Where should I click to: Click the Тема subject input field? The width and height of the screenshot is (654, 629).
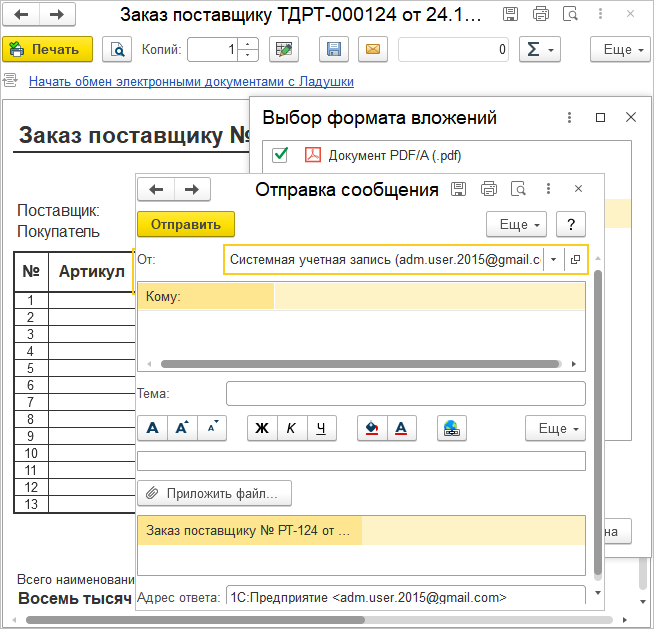pos(406,393)
